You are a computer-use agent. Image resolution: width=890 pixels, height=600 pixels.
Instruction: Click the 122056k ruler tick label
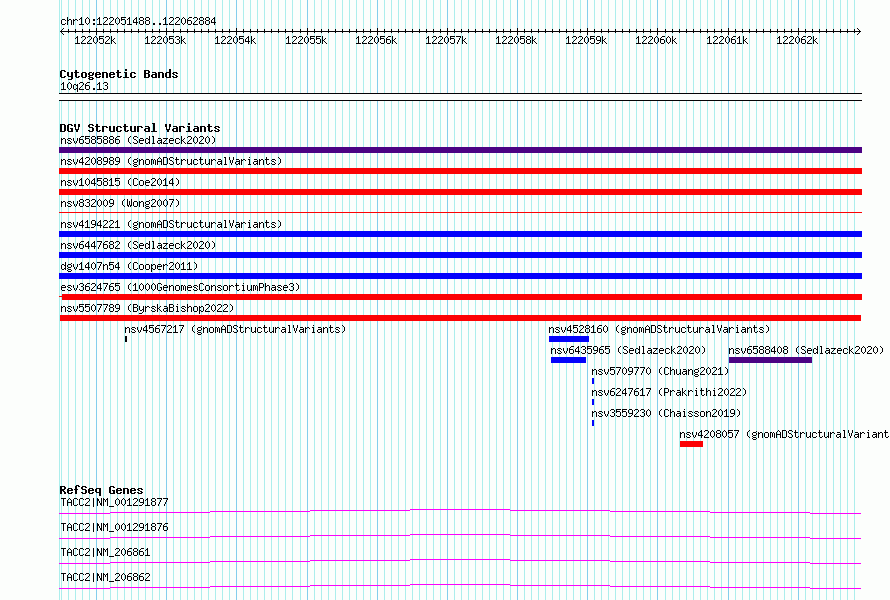tap(376, 40)
